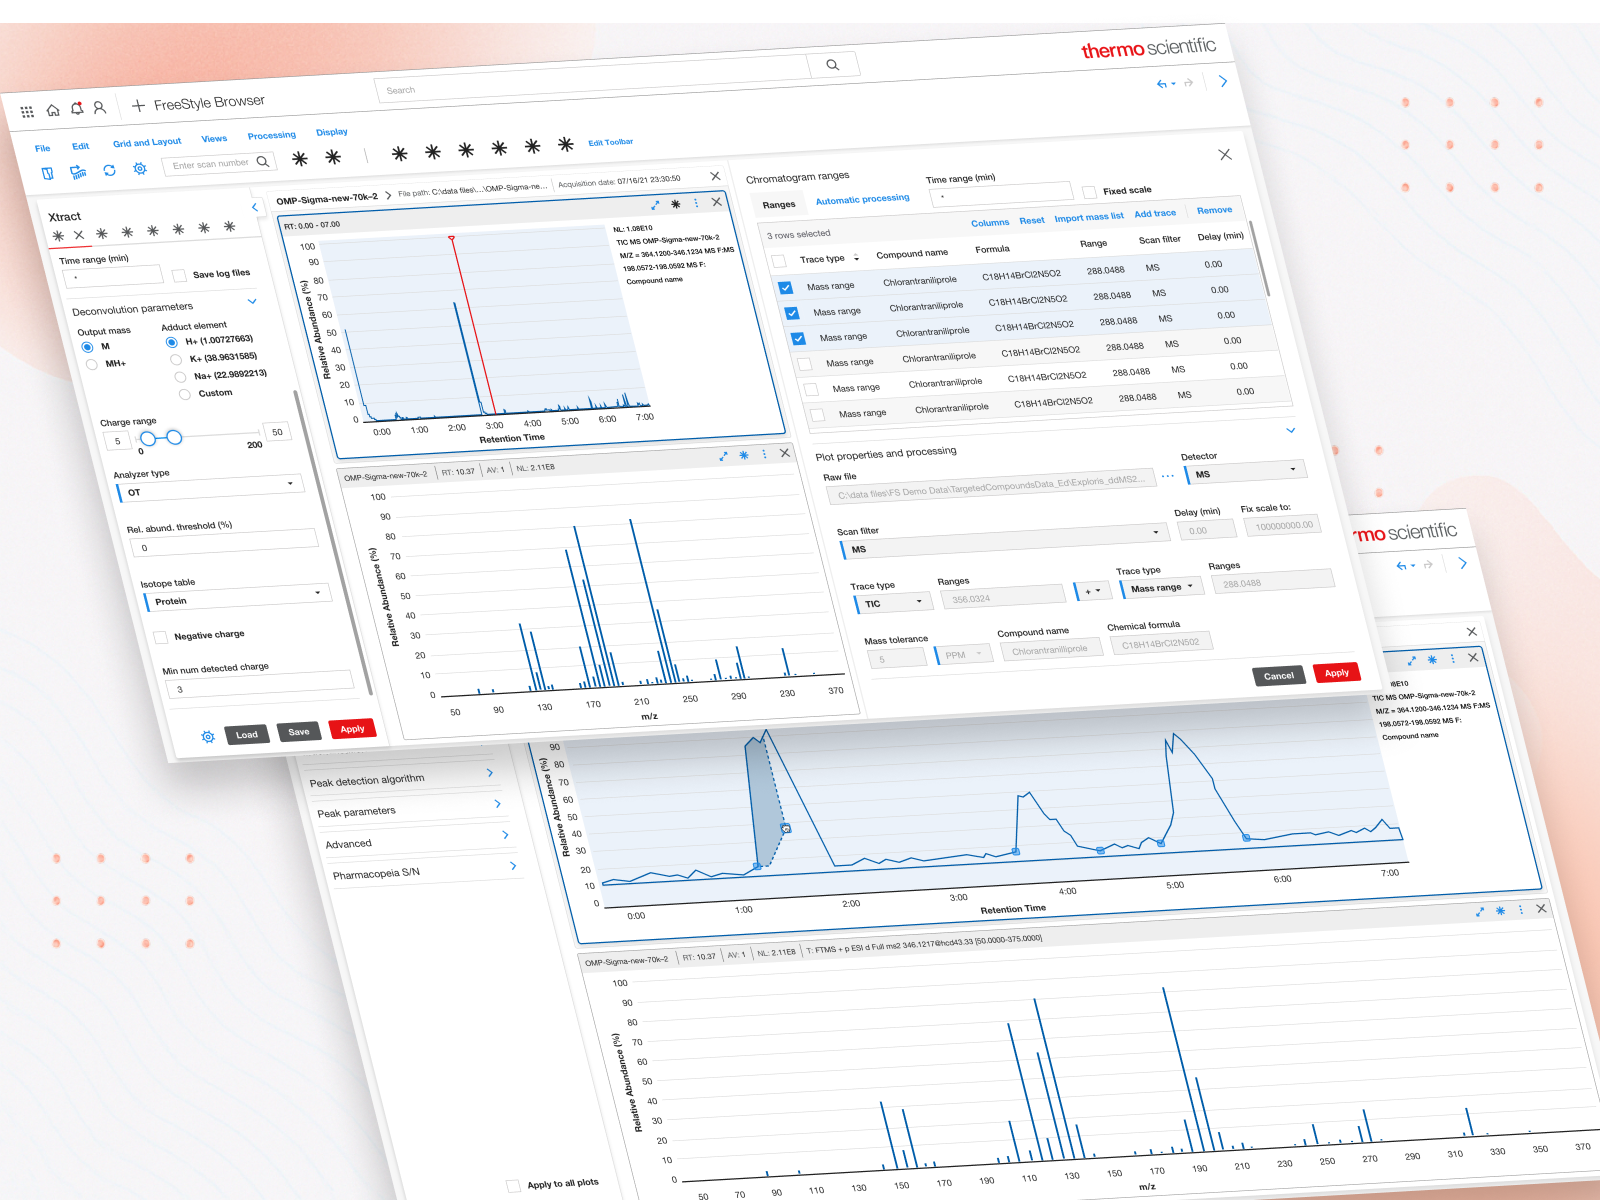Click Import mass list link
Screen dimensions: 1600x1200
pyautogui.click(x=1089, y=217)
